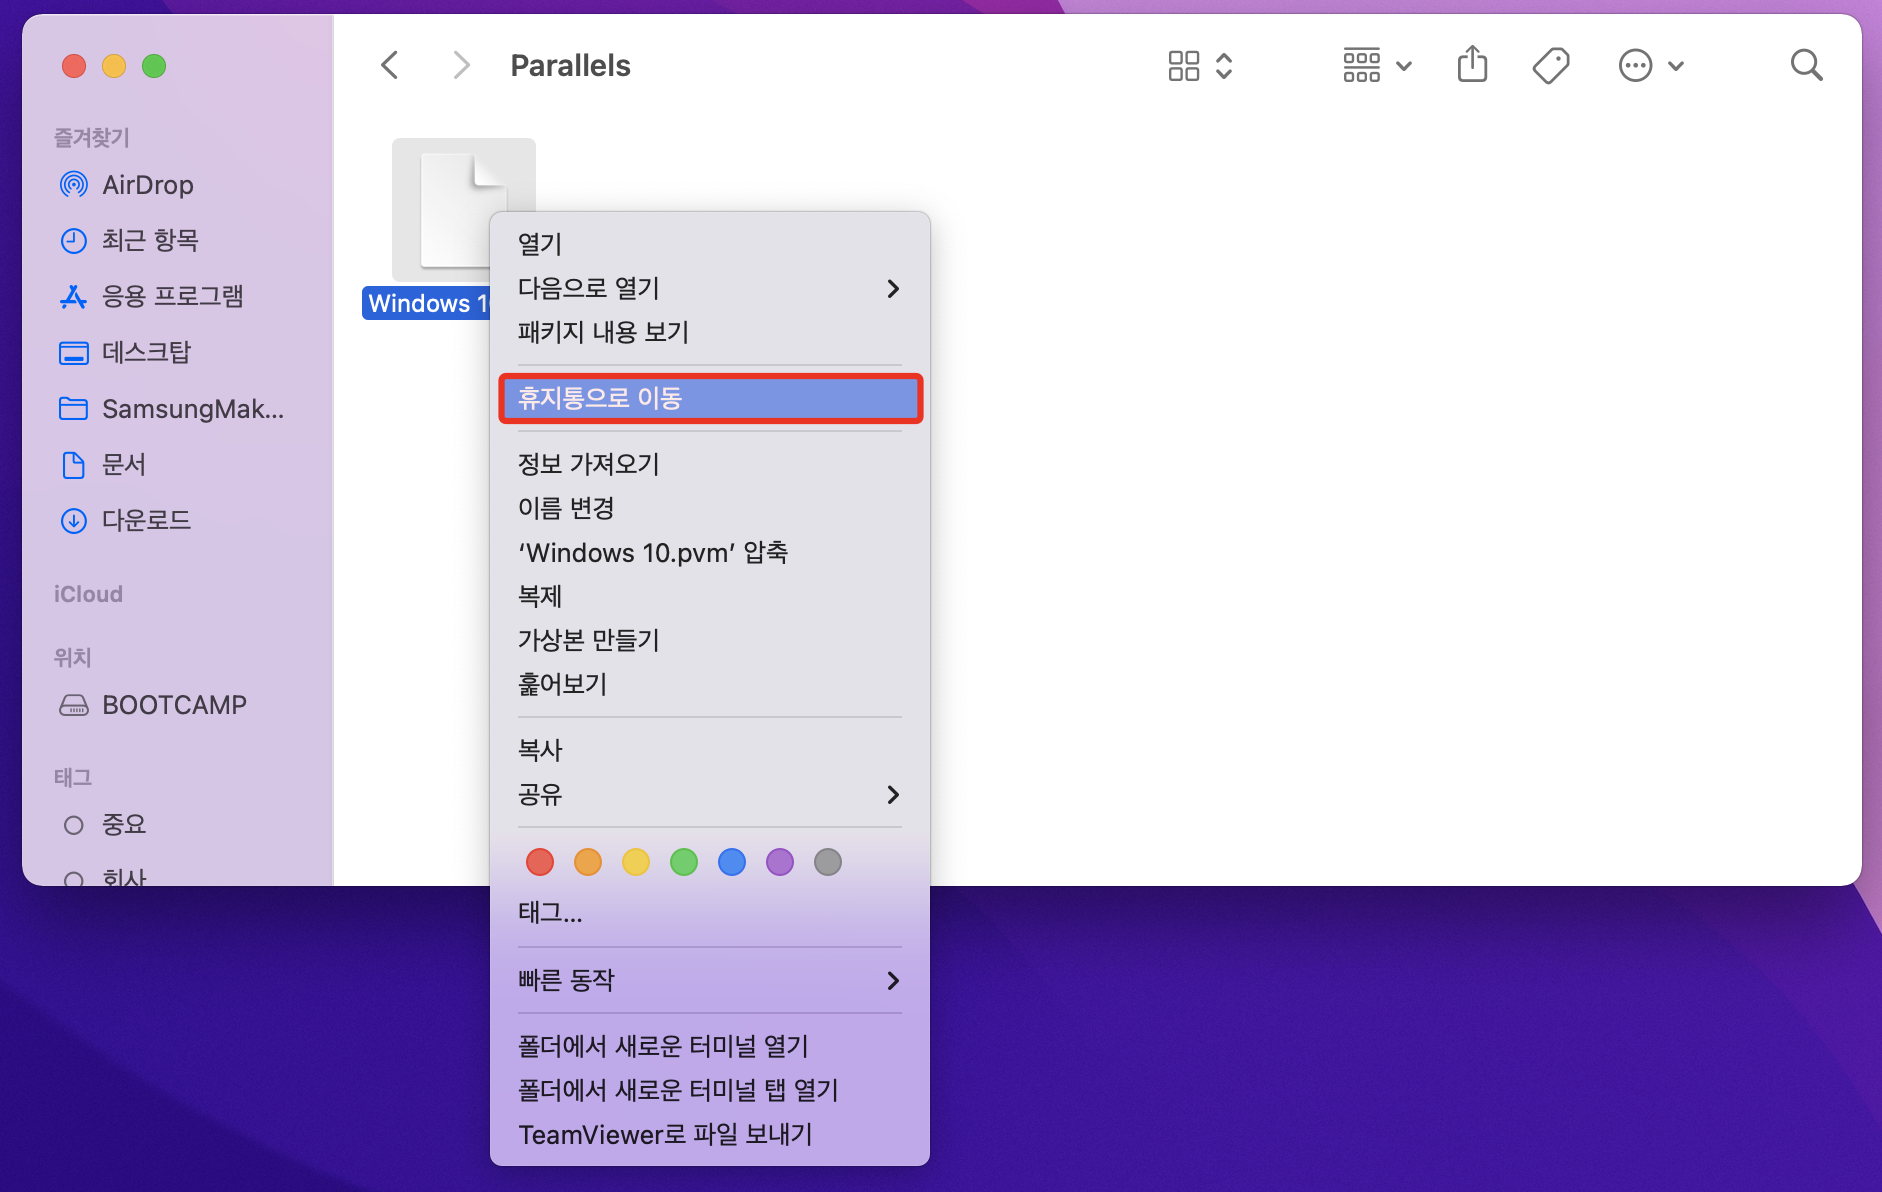Apply the orange tag color
Screen dimensions: 1882x1192
coord(588,862)
